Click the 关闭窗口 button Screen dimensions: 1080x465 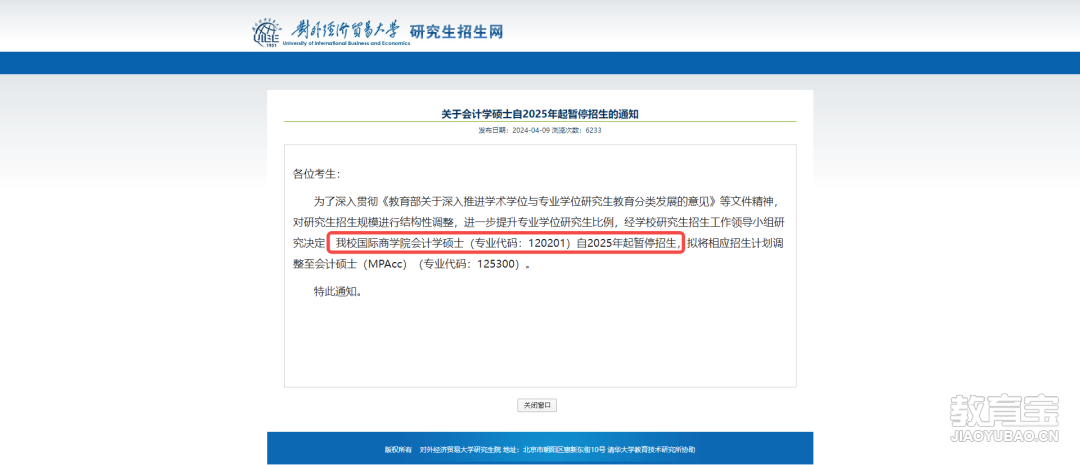tap(537, 406)
